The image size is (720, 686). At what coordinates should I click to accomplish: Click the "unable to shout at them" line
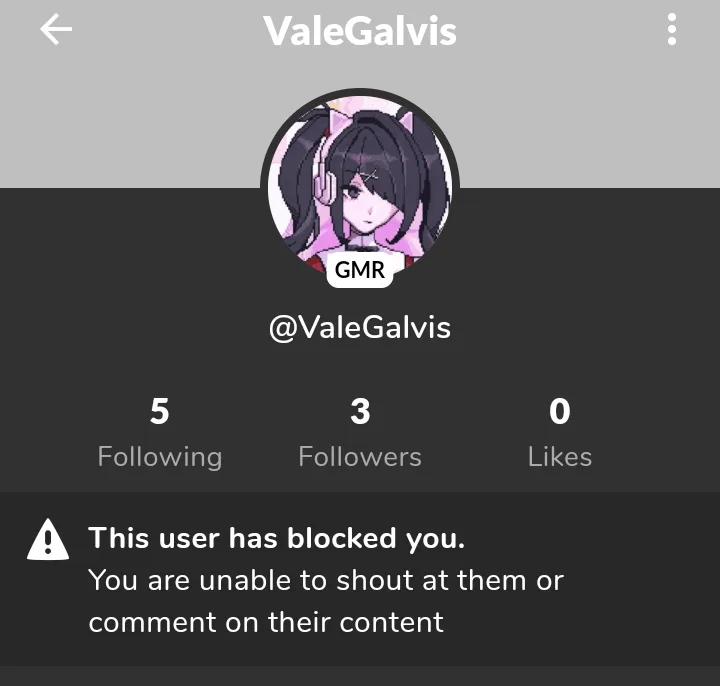click(x=326, y=580)
